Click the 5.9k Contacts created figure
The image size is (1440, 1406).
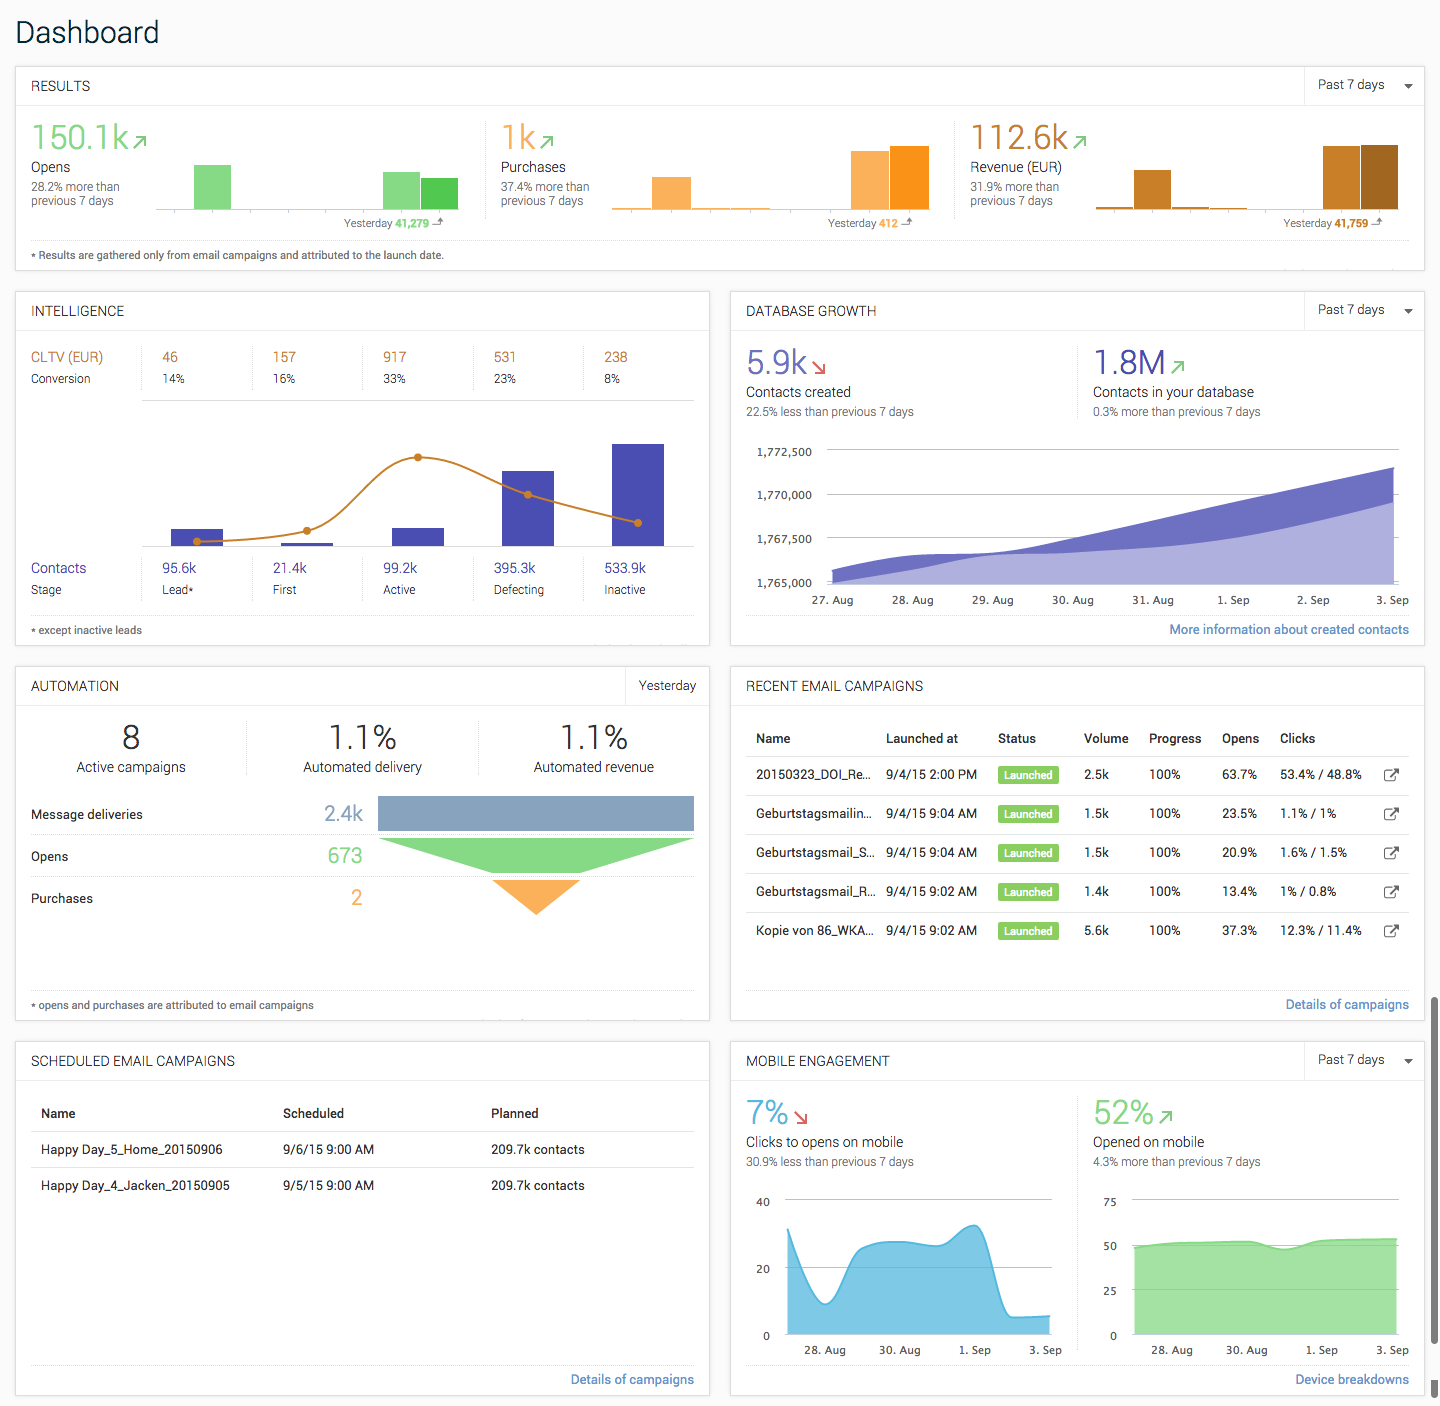(777, 362)
